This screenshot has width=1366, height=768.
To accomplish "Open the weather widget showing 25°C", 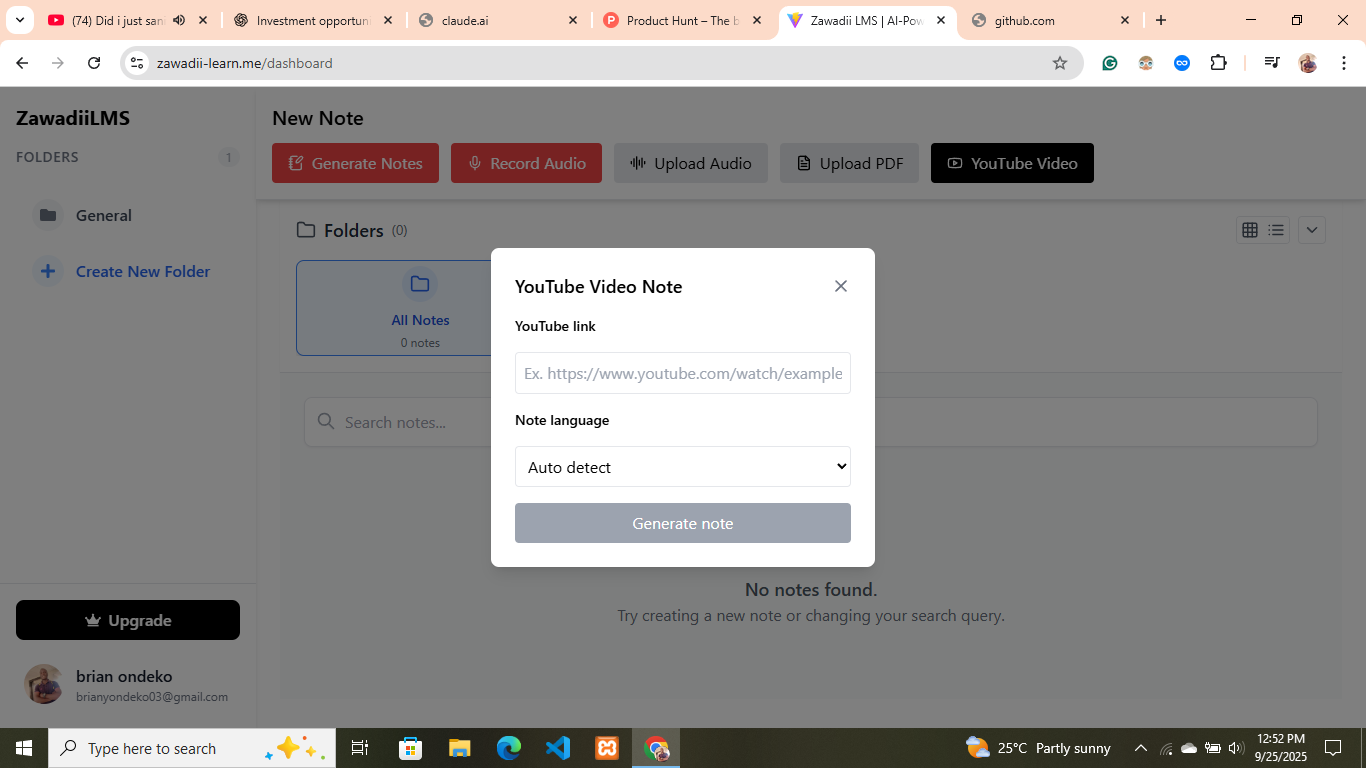I will click(1038, 748).
